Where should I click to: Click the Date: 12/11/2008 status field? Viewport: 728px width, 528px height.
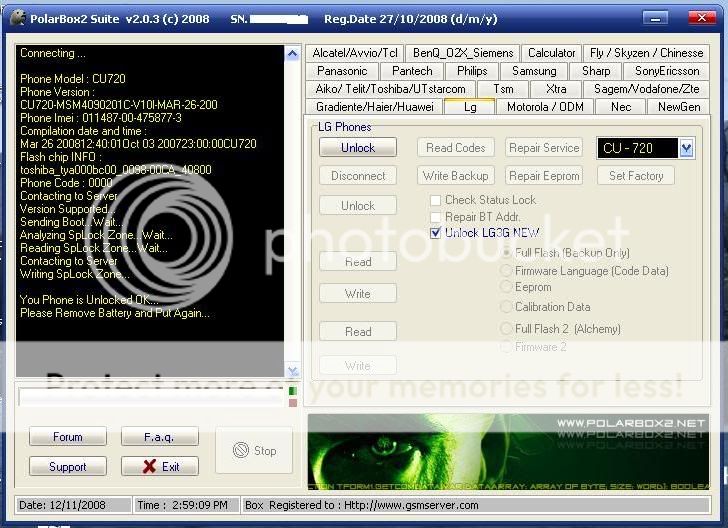pyautogui.click(x=73, y=505)
